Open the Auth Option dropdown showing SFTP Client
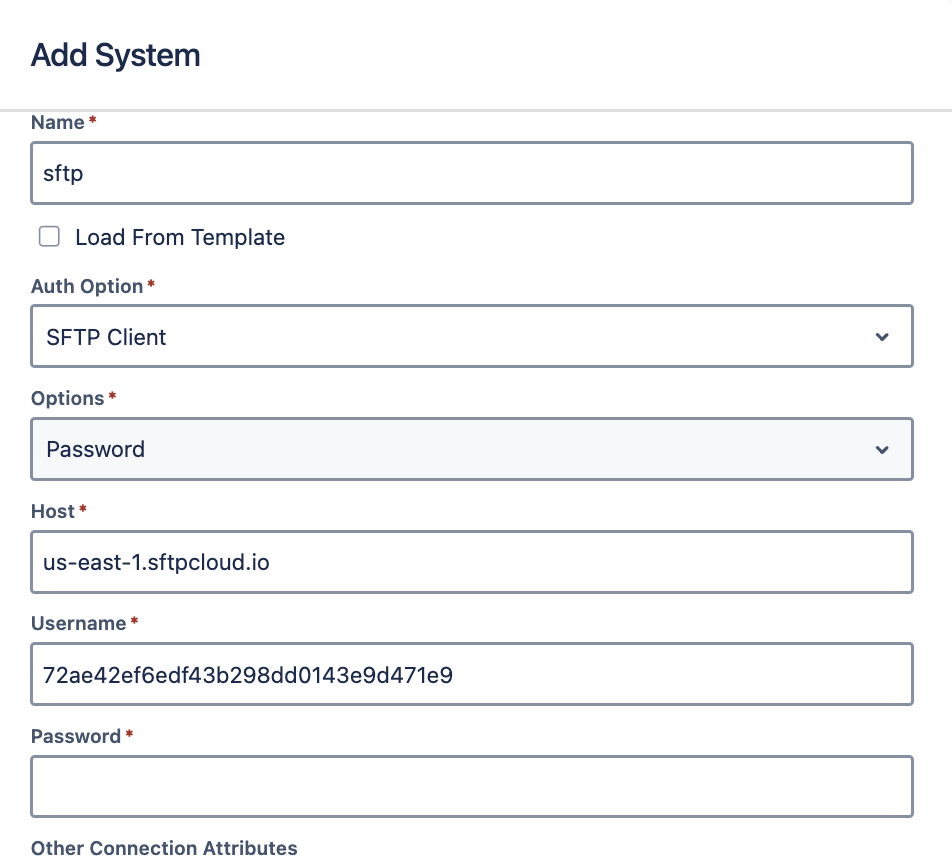 pyautogui.click(x=472, y=336)
